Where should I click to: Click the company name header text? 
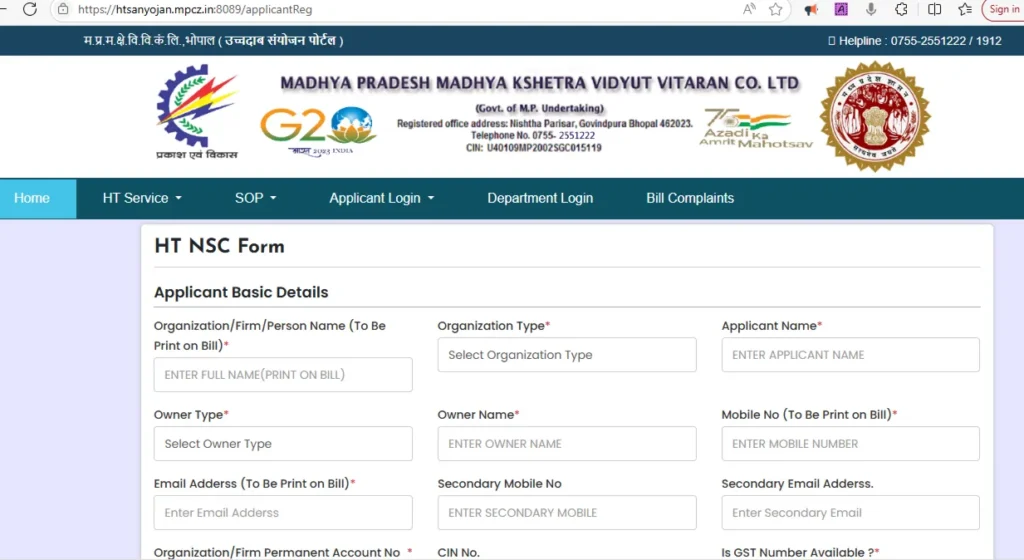(x=539, y=84)
